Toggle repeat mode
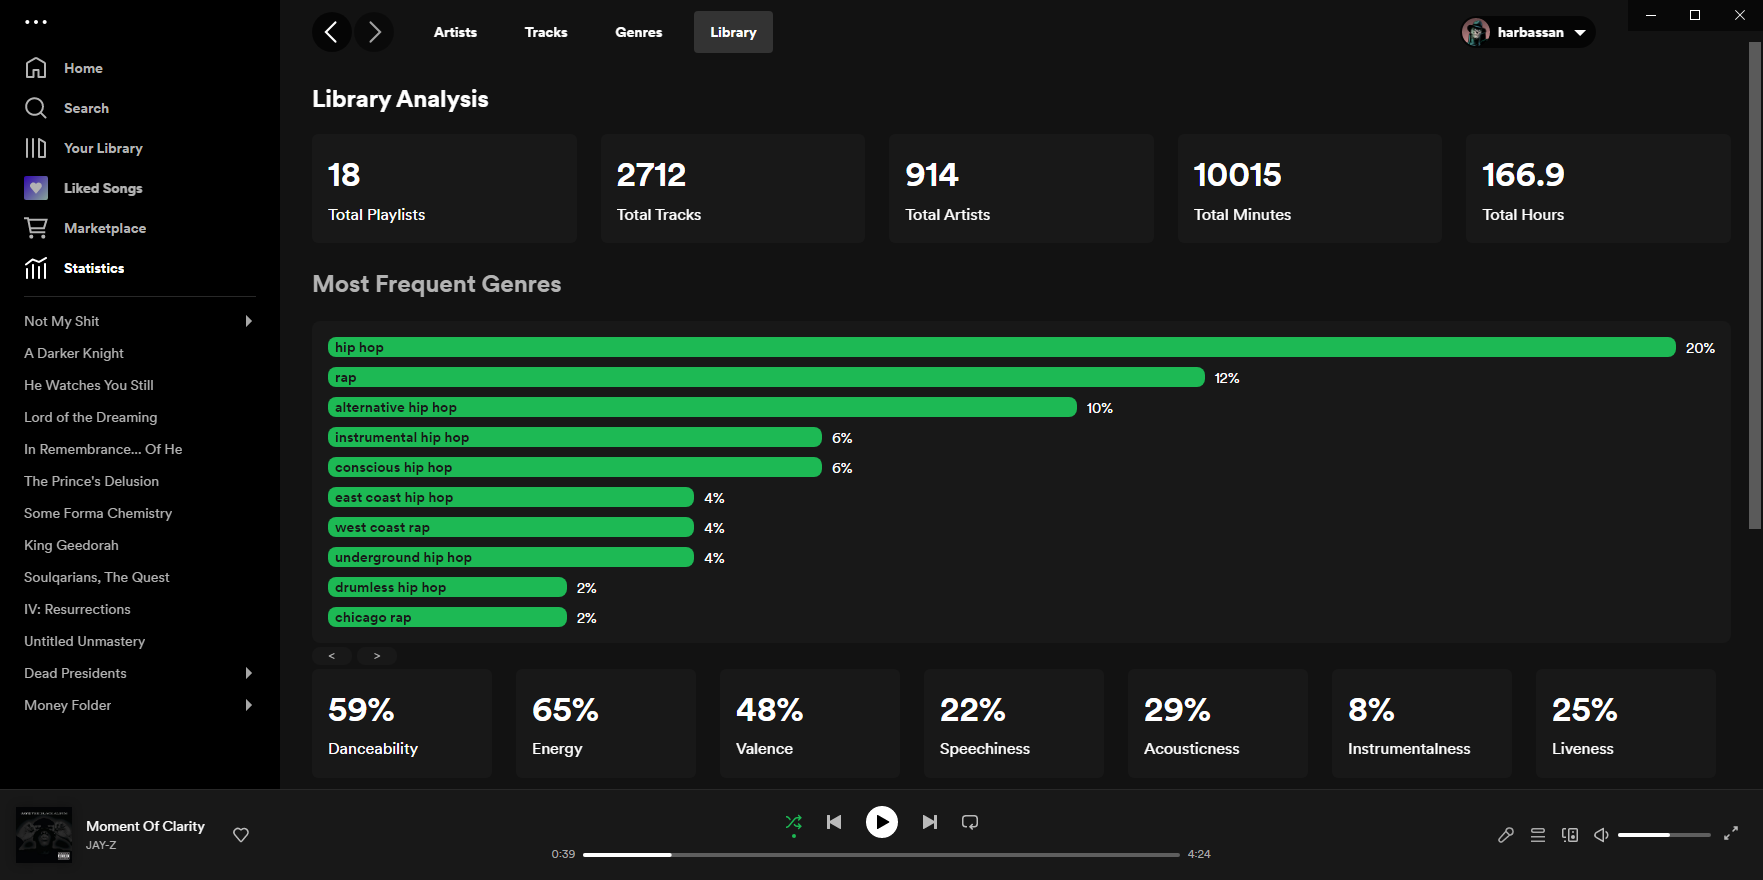The height and width of the screenshot is (880, 1763). pyautogui.click(x=969, y=822)
